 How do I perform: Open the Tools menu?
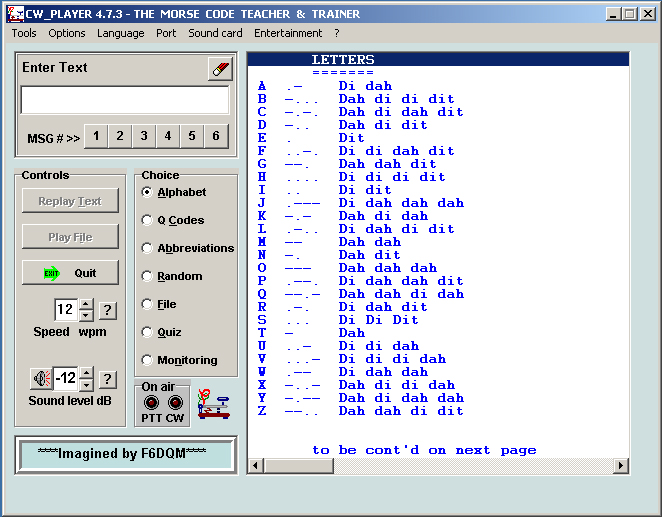pos(24,33)
